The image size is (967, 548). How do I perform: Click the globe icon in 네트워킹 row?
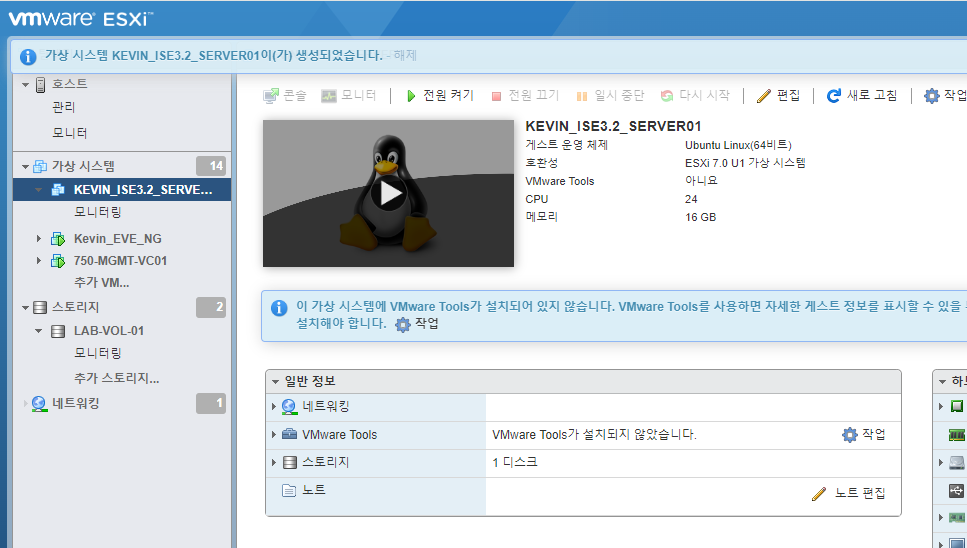point(289,407)
